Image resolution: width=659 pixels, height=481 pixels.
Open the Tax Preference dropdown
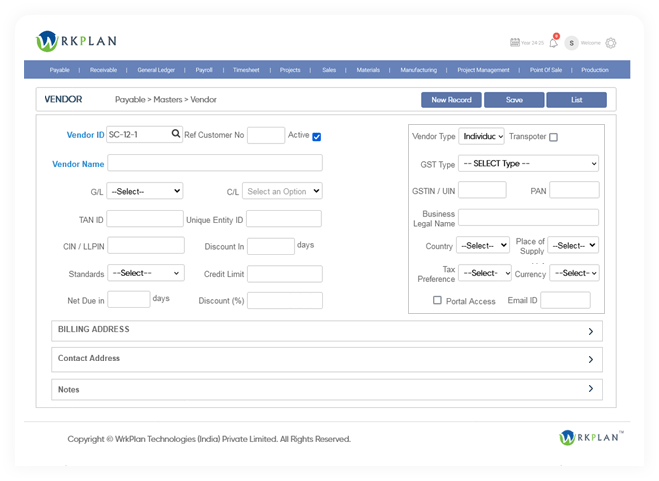click(x=485, y=273)
